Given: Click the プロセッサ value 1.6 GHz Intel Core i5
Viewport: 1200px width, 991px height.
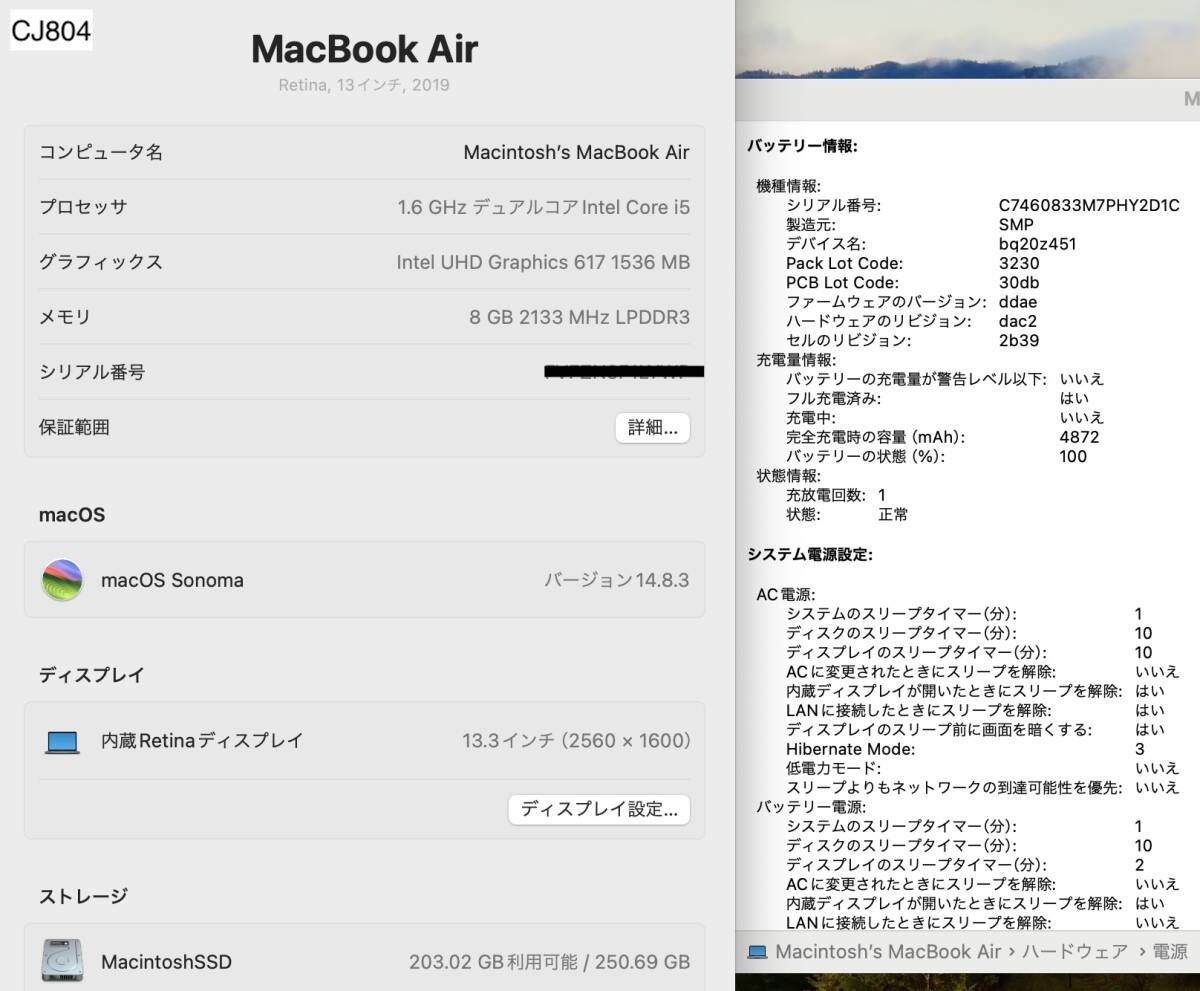Looking at the screenshot, I should pyautogui.click(x=543, y=207).
